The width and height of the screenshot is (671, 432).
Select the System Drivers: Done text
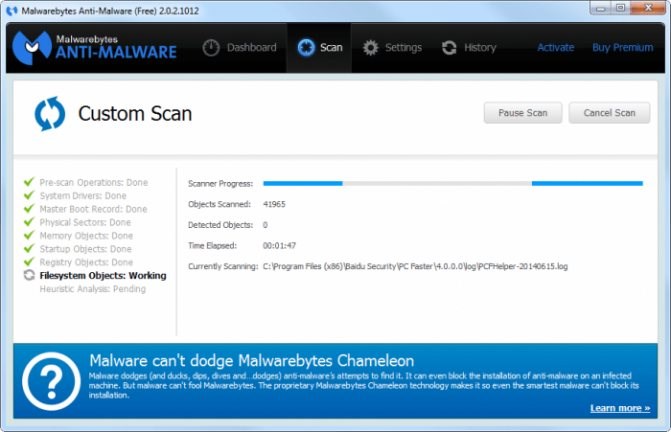click(83, 196)
